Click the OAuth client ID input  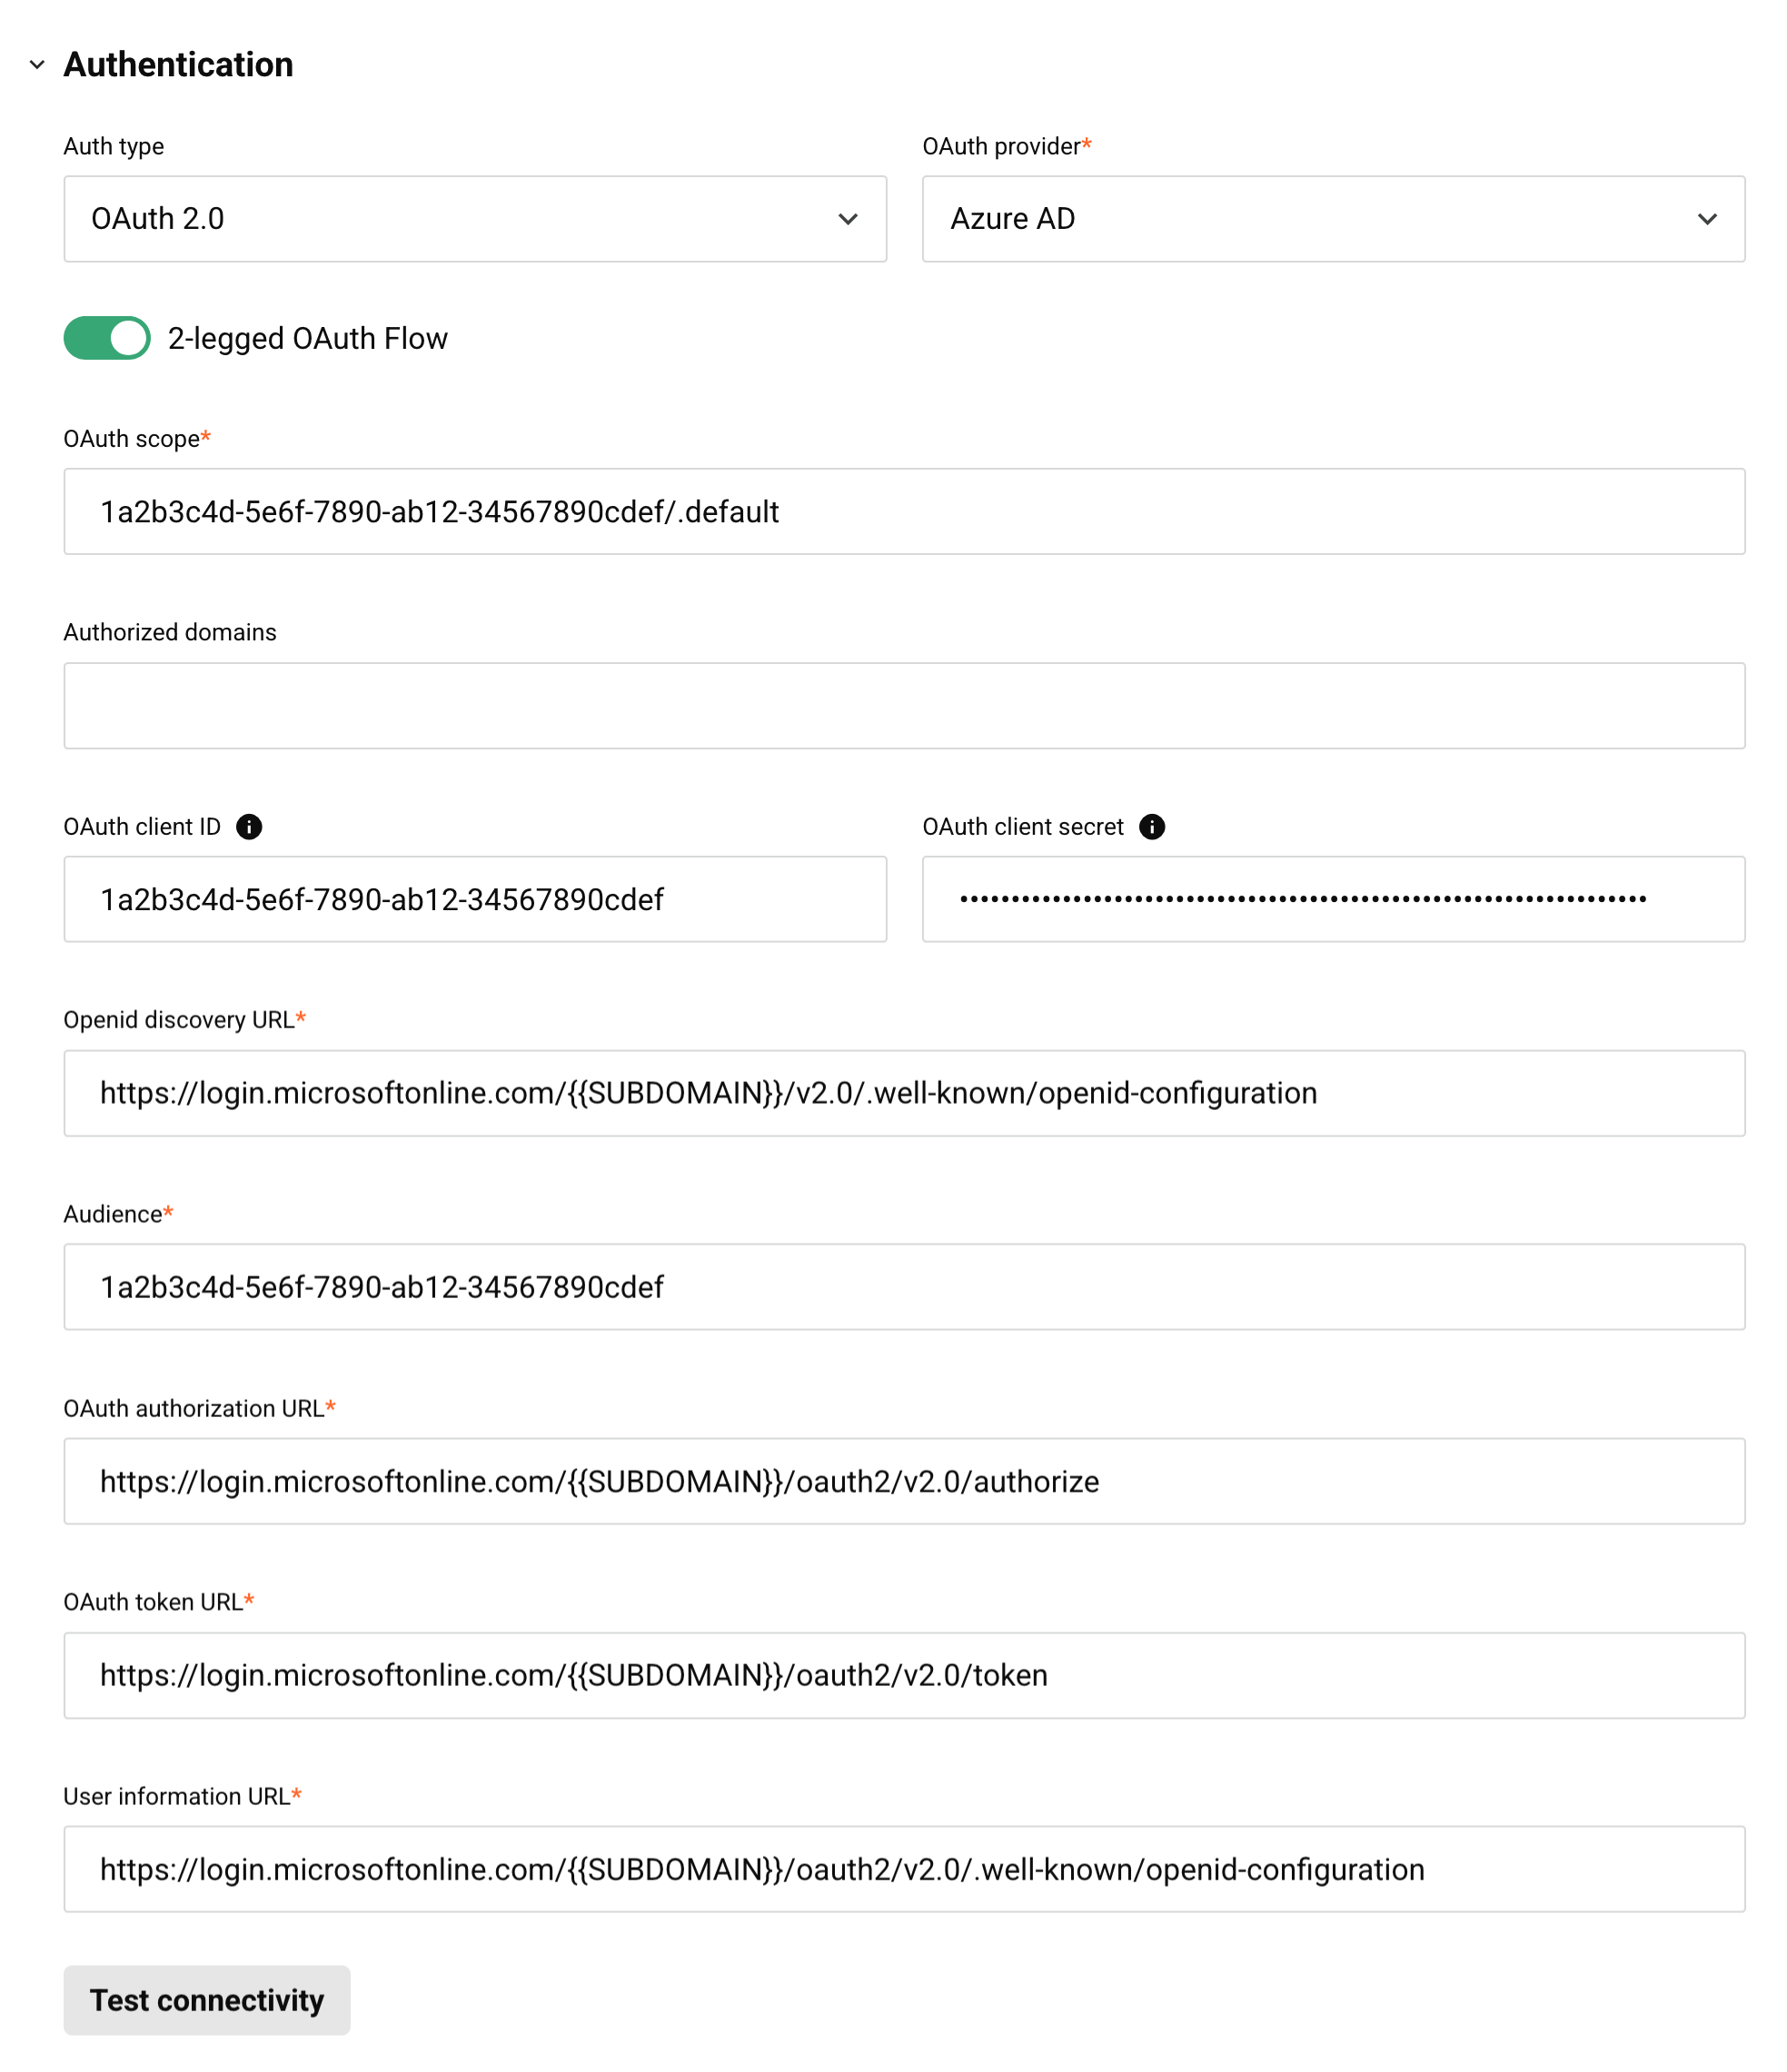[474, 899]
